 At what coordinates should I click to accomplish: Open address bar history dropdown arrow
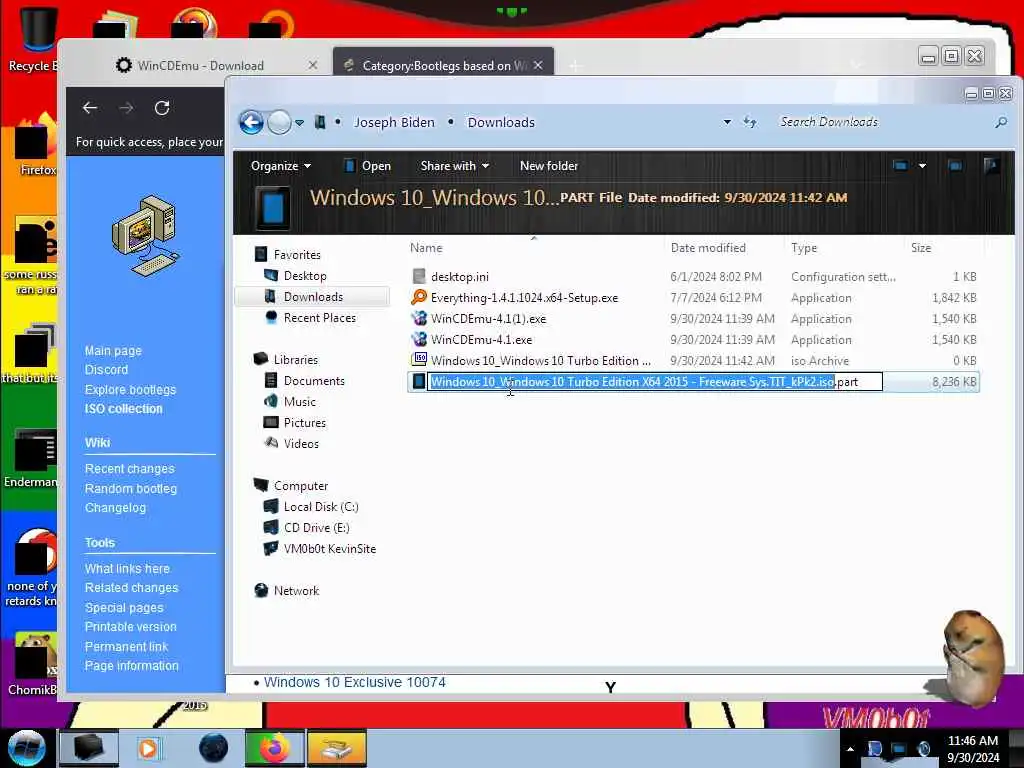[x=727, y=122]
